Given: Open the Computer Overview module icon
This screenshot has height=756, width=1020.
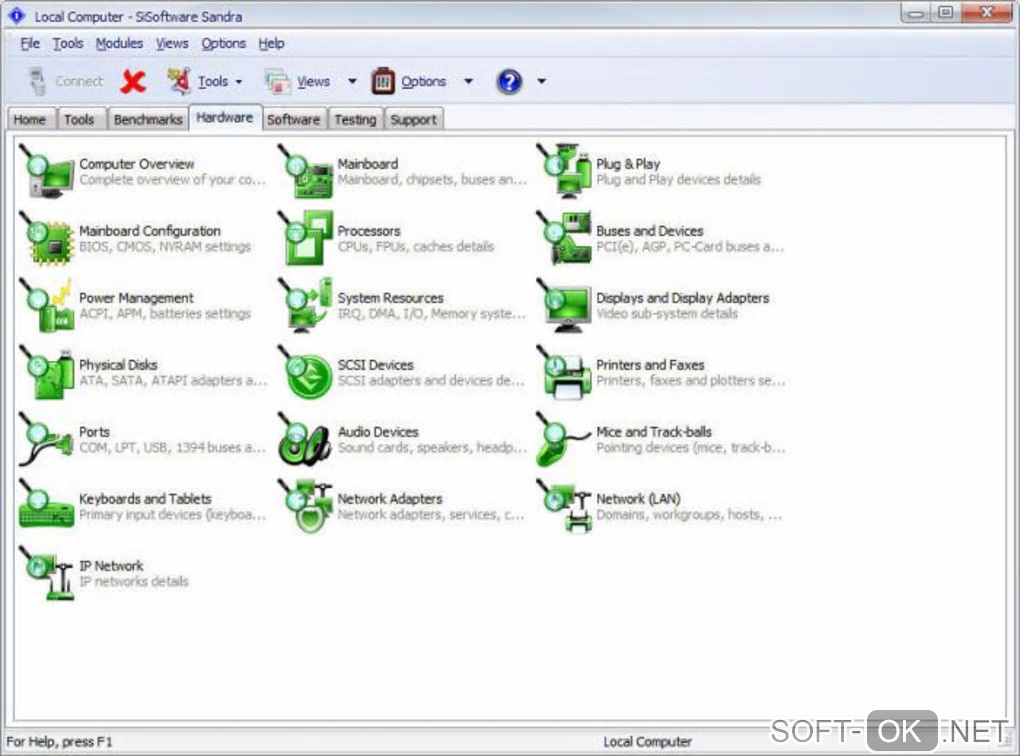Looking at the screenshot, I should (47, 171).
